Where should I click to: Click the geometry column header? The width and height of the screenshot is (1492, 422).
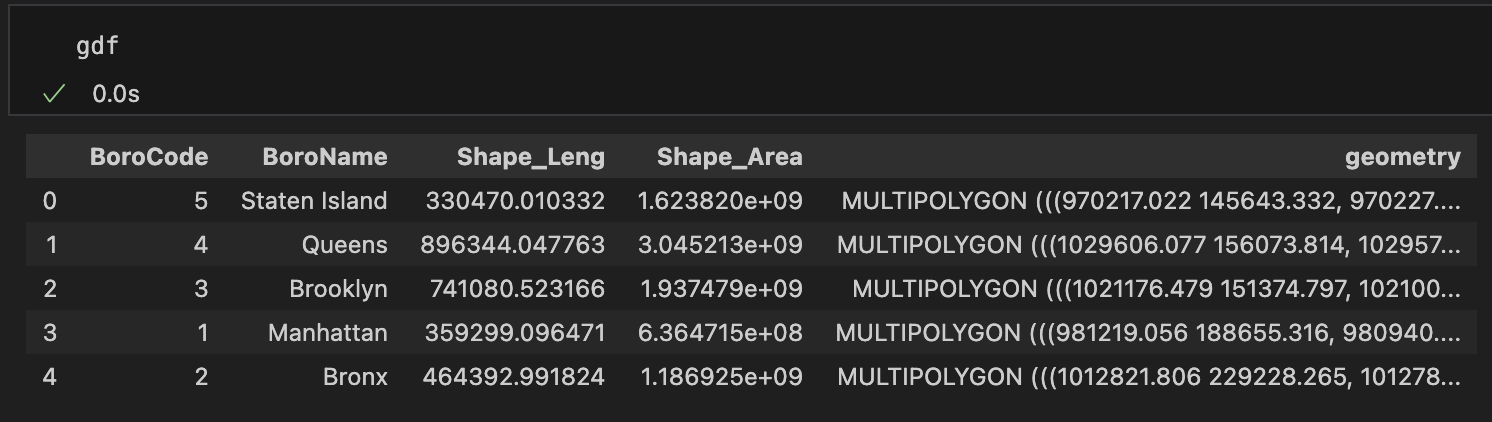click(x=1402, y=157)
